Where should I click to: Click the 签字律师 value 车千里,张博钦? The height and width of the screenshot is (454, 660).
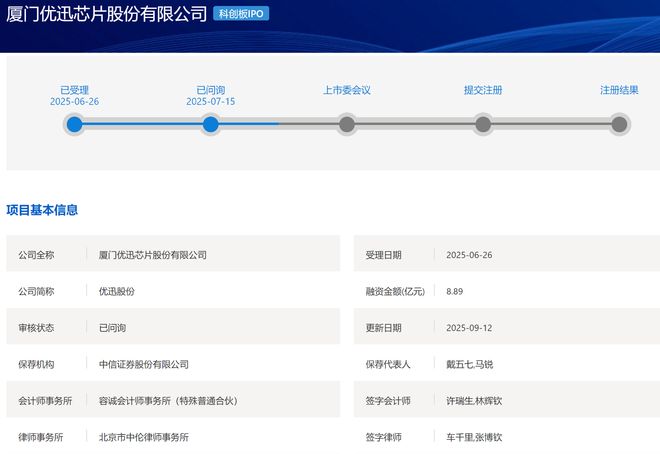474,437
